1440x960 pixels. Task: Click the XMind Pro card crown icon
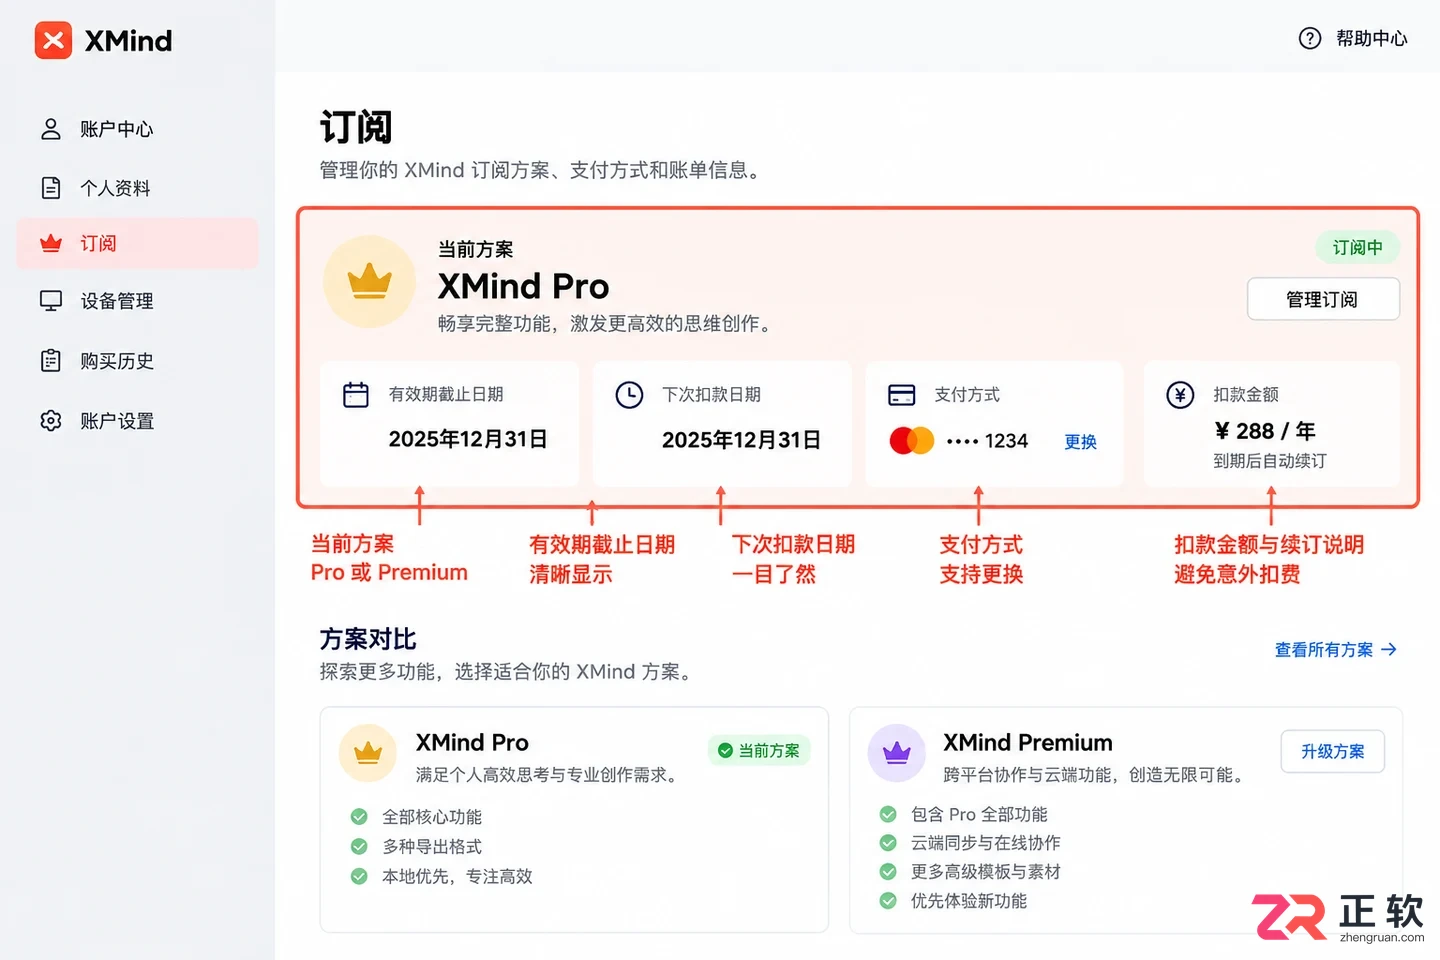point(368,753)
